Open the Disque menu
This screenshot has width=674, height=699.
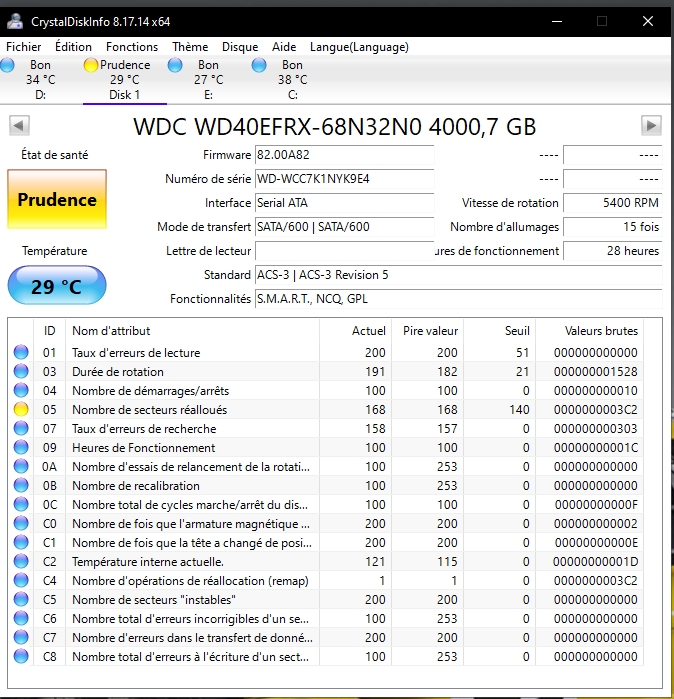240,47
